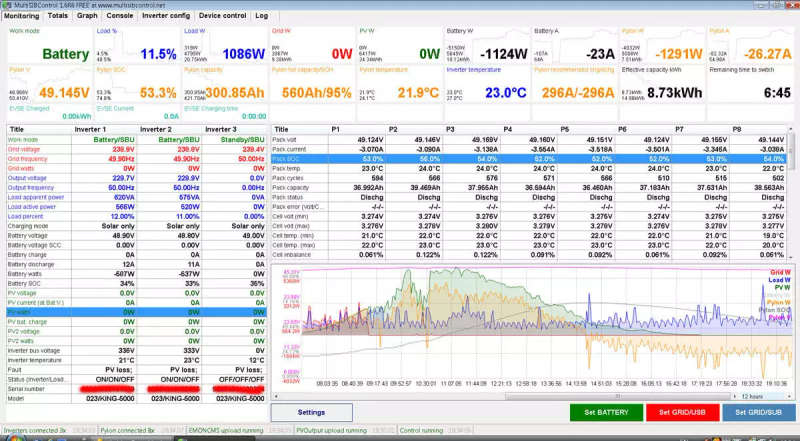Click the Battery W tile showing -1124W

tap(487, 45)
